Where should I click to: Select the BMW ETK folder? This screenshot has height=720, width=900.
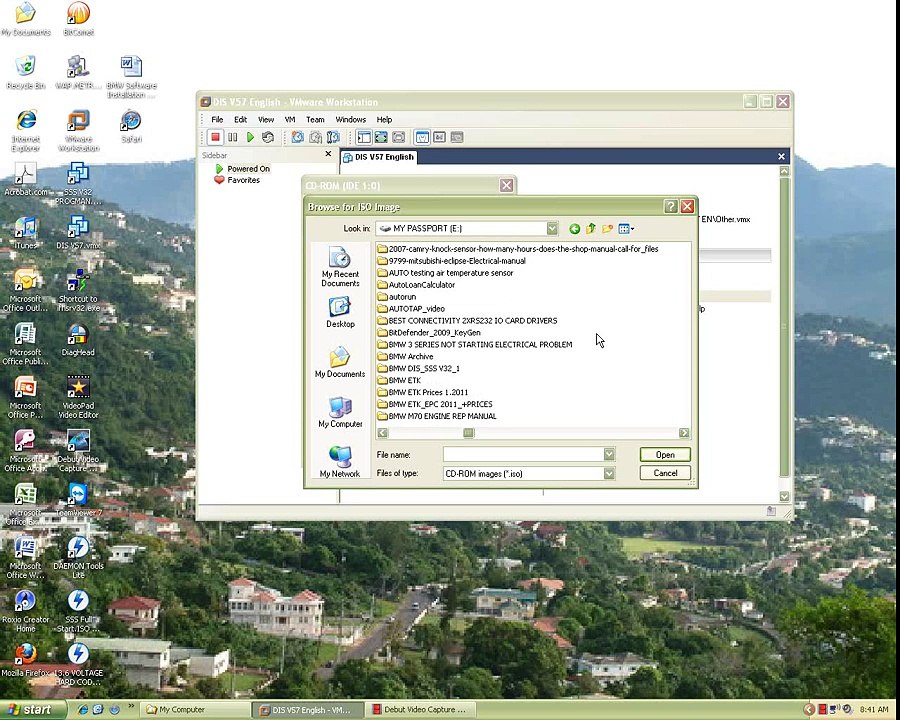[399, 380]
